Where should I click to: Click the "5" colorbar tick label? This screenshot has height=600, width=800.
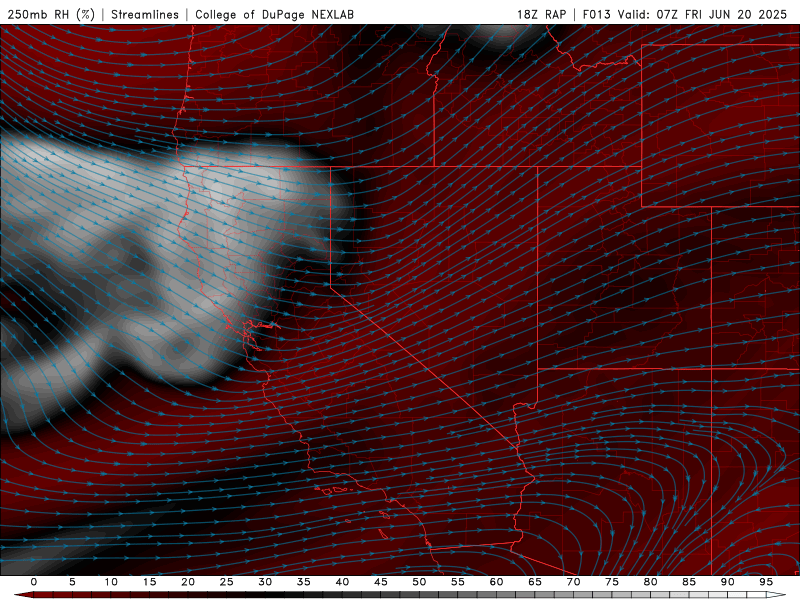72,582
